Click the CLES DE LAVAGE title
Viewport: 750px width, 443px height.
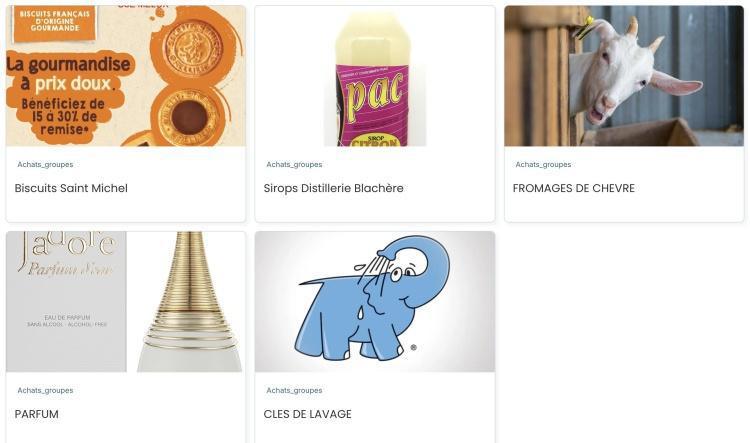click(x=308, y=414)
